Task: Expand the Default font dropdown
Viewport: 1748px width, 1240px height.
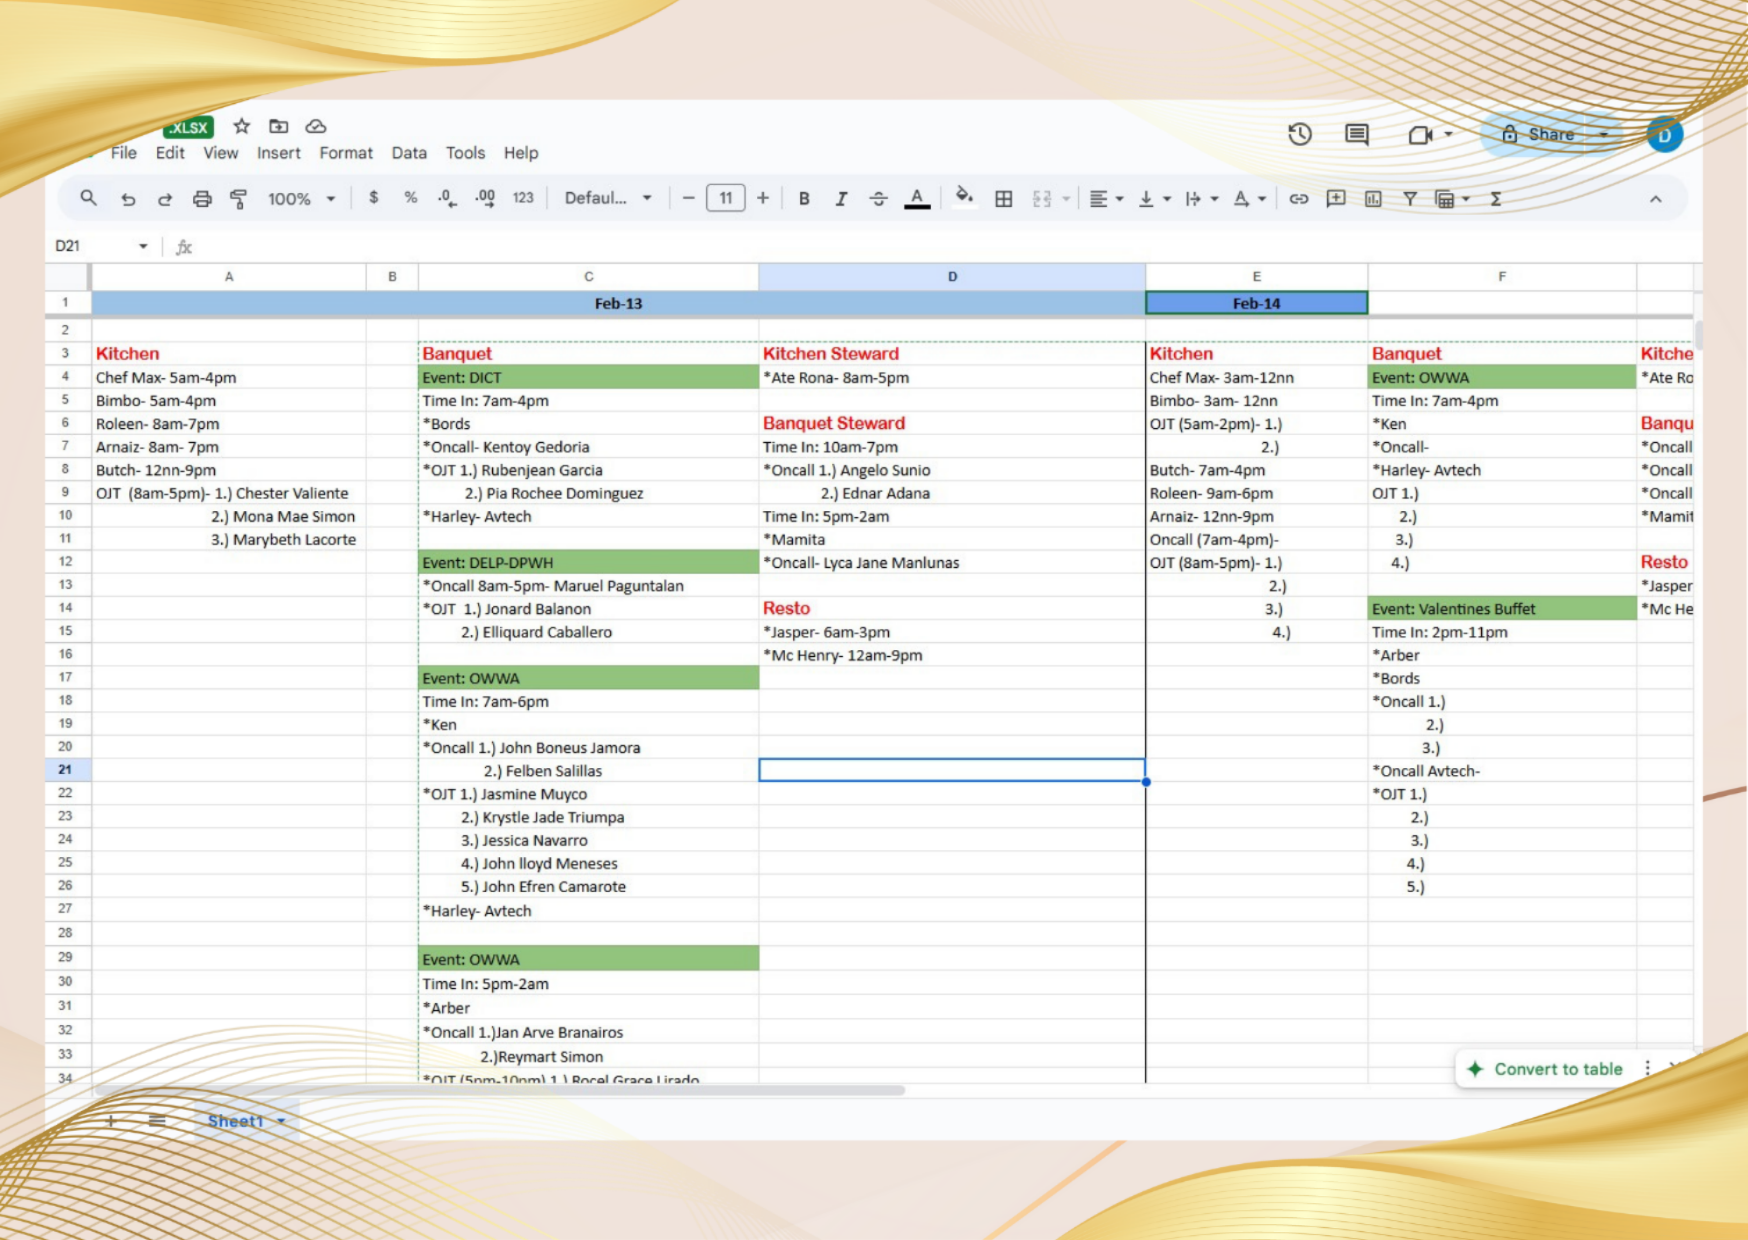Action: click(x=607, y=198)
